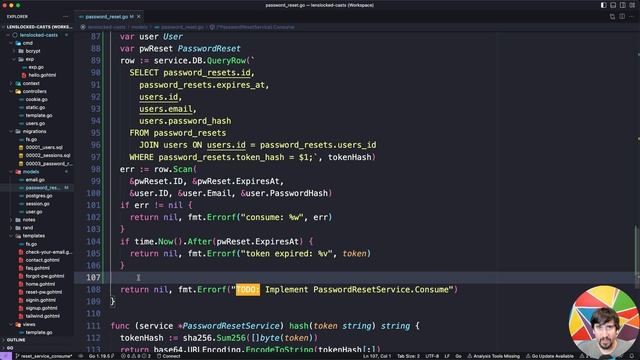The height and width of the screenshot is (360, 640).
Task: Open exp.go file
Action: pyautogui.click(x=36, y=67)
